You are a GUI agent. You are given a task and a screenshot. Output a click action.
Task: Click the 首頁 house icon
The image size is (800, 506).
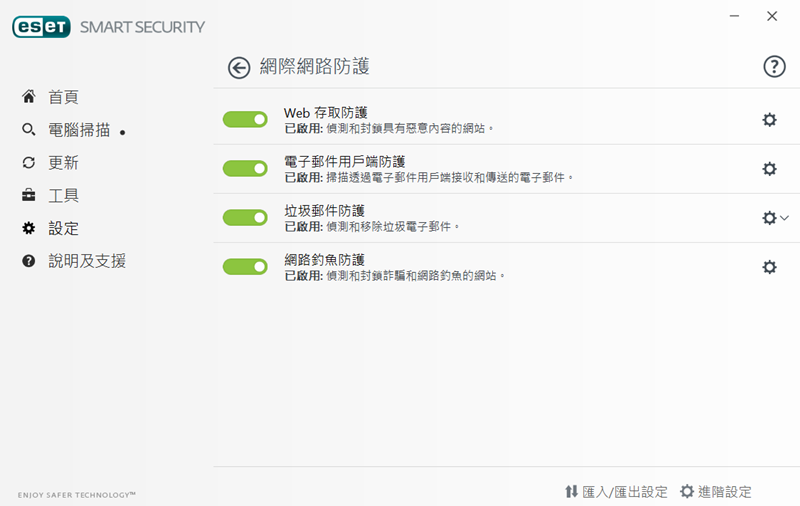coord(29,97)
